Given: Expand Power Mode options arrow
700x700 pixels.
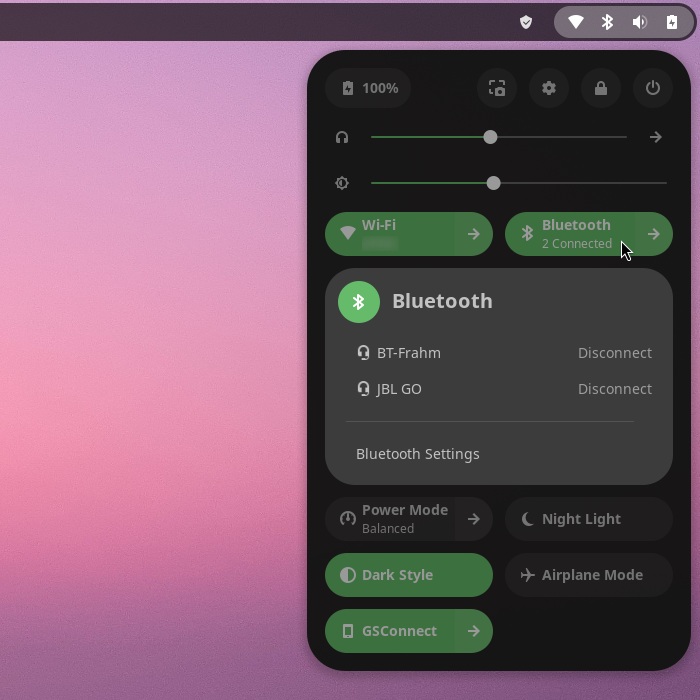Looking at the screenshot, I should (474, 519).
